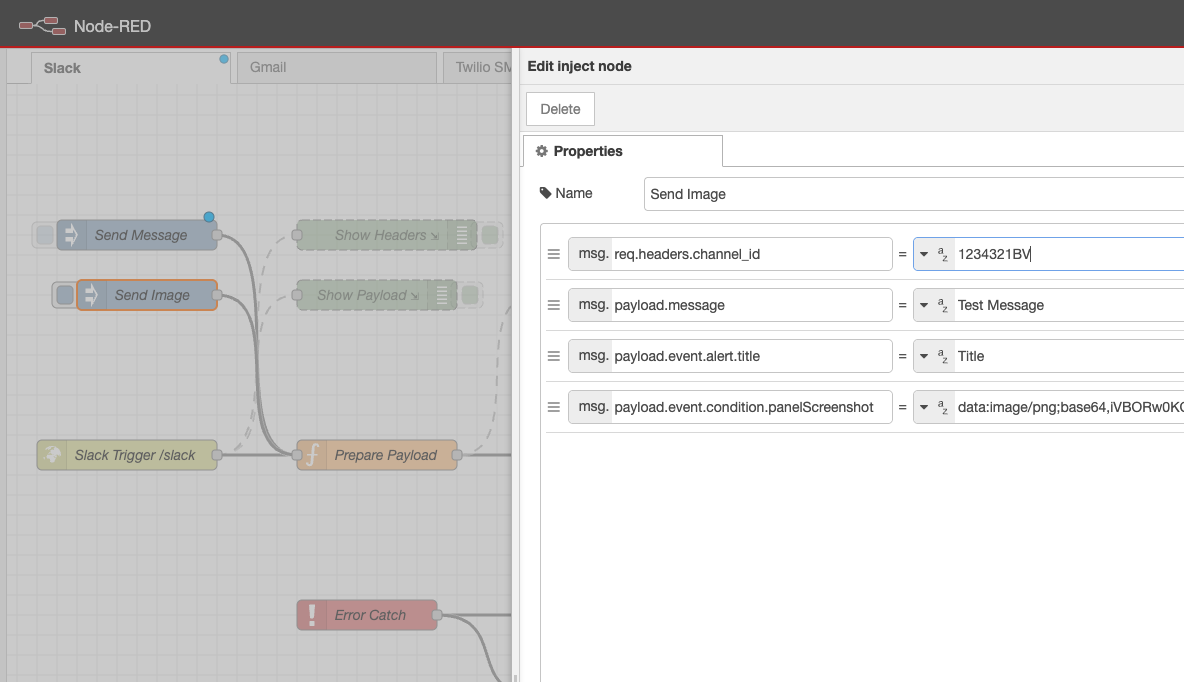Open value type dropdown for Test Message
The width and height of the screenshot is (1184, 682).
[x=924, y=305]
